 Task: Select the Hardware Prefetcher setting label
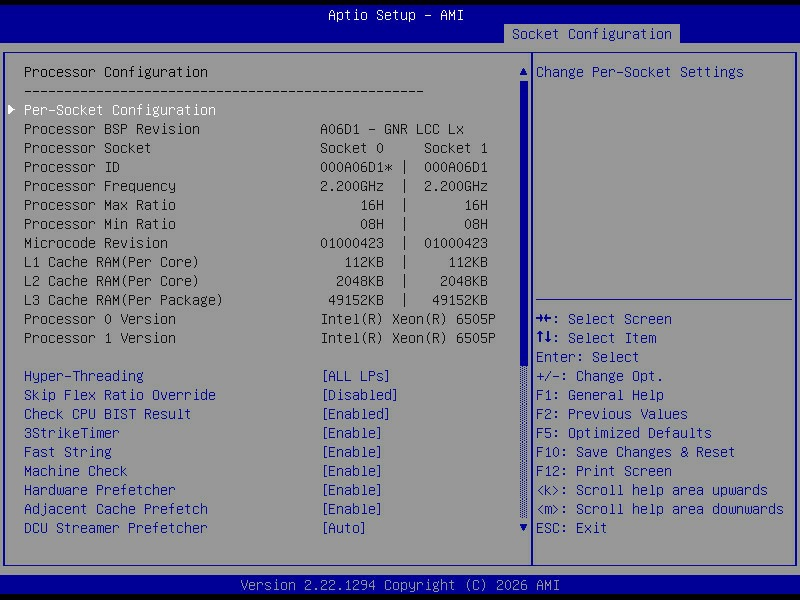[x=99, y=490]
